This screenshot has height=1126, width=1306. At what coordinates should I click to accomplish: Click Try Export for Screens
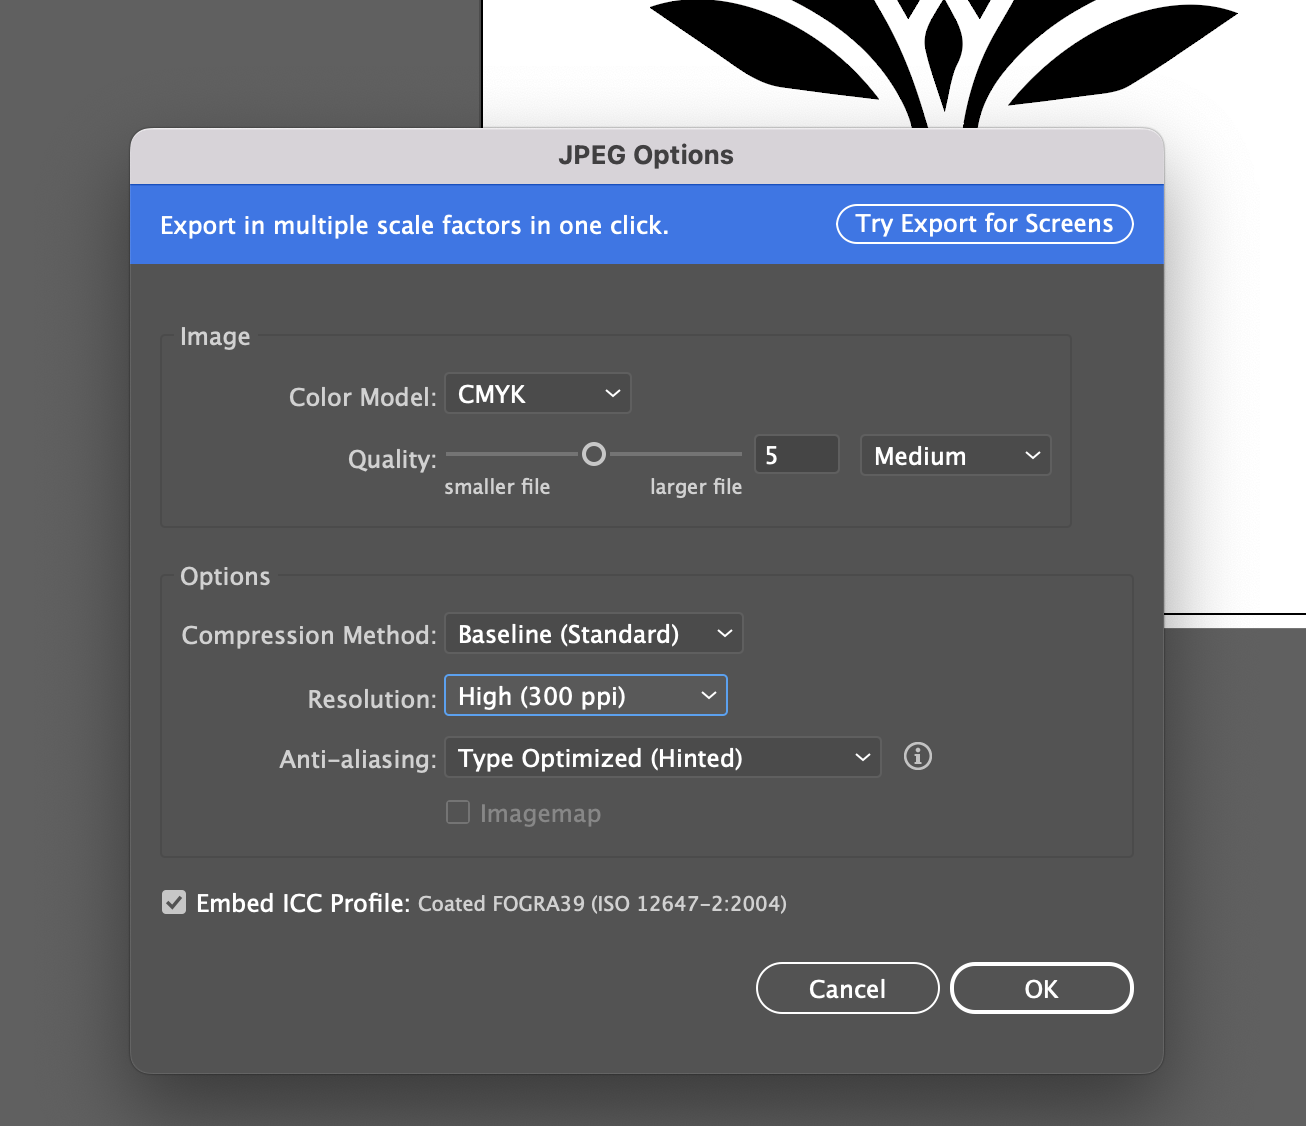[984, 224]
